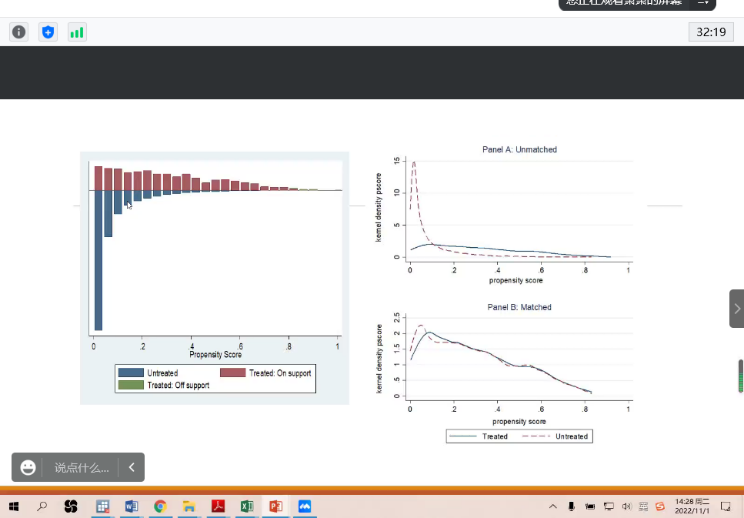Image resolution: width=744 pixels, height=518 pixels.
Task: Switch to PowerPoint in taskbar
Action: (x=276, y=506)
